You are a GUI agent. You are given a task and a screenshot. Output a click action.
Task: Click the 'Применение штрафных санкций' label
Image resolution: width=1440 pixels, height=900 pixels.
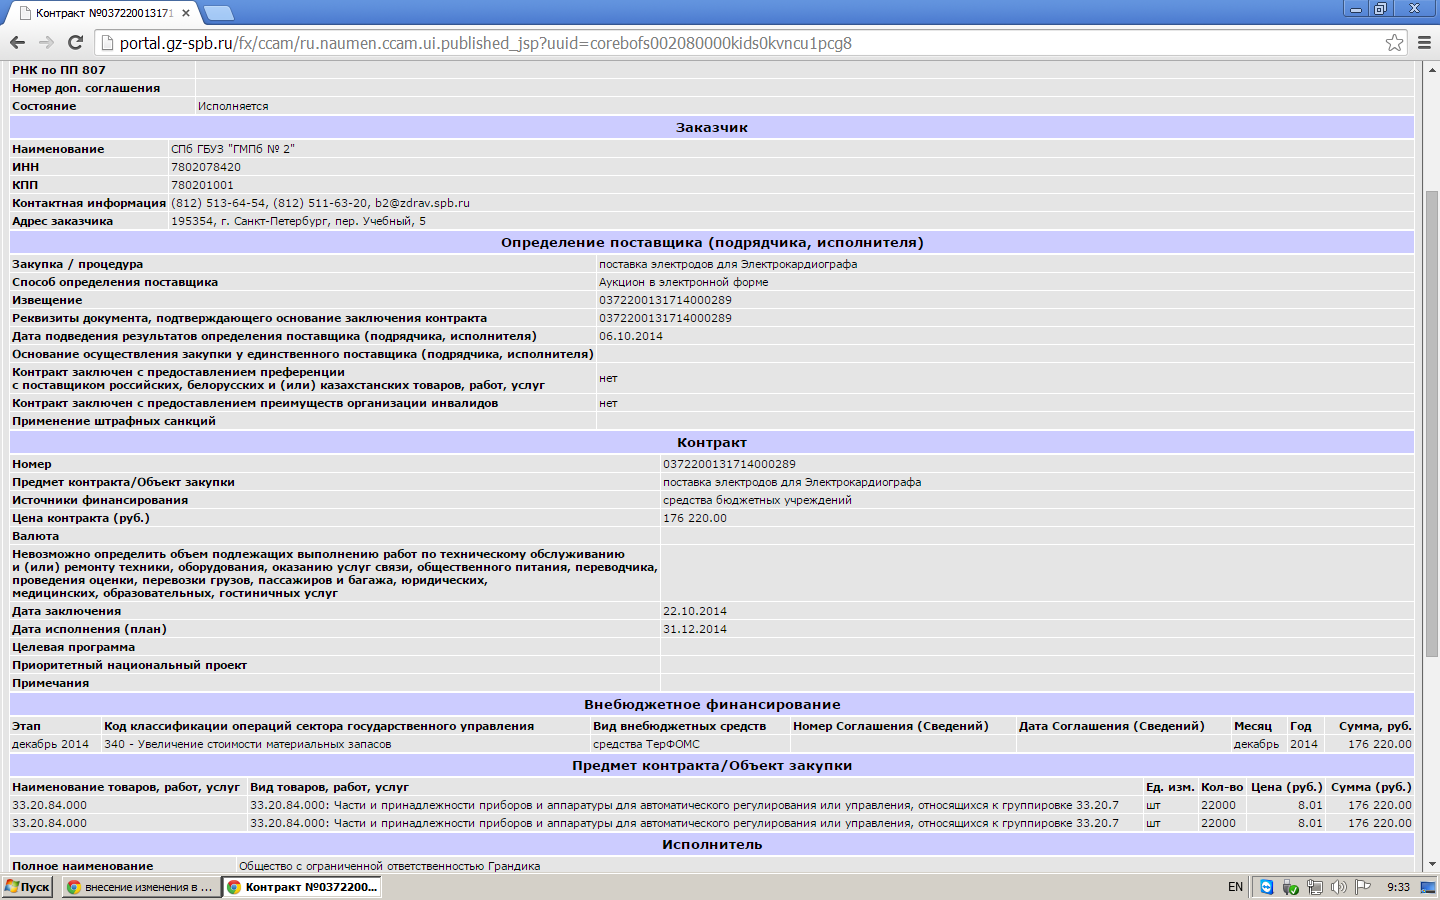coord(114,421)
